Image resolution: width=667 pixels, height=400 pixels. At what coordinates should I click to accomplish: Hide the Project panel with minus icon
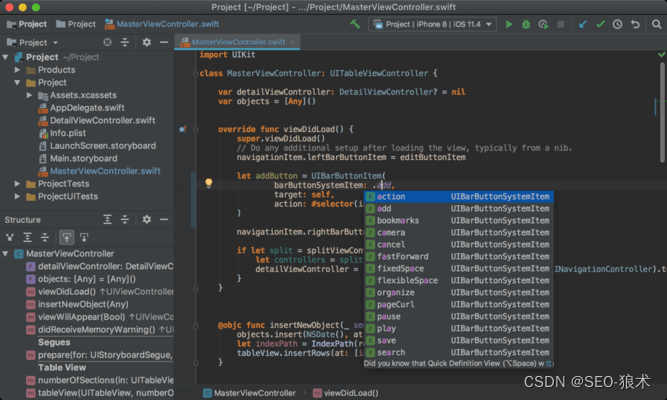(164, 42)
